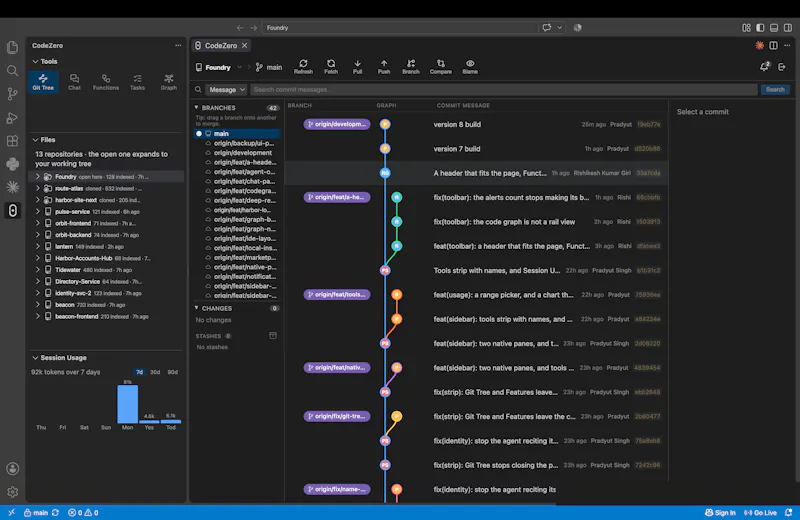Open Accounts icon in activity bar

pyautogui.click(x=12, y=468)
